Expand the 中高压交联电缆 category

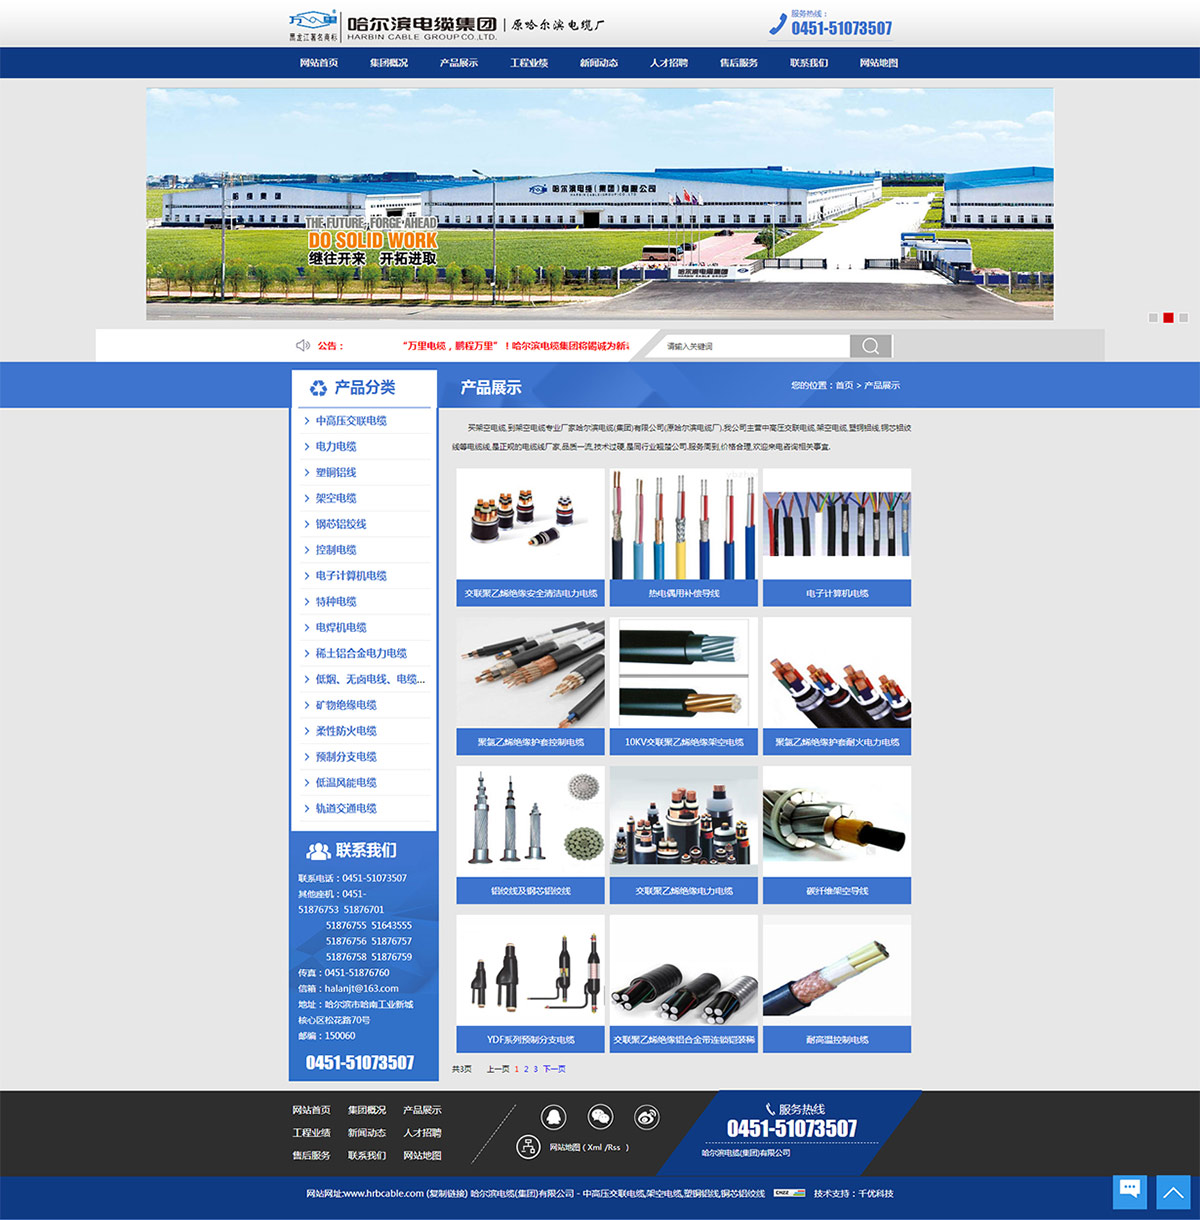(x=351, y=421)
